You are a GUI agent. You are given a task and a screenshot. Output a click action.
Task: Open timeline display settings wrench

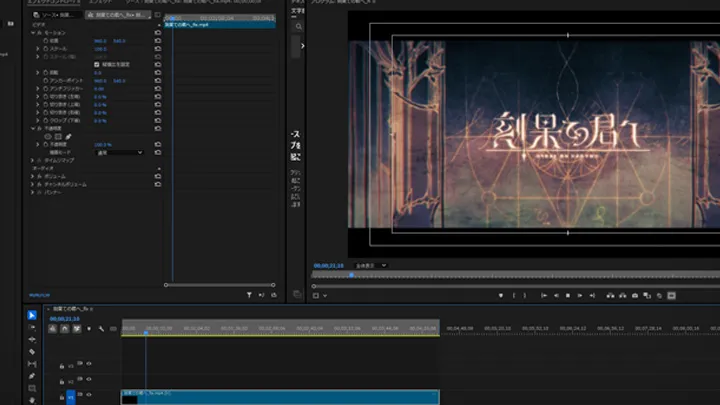click(x=101, y=329)
